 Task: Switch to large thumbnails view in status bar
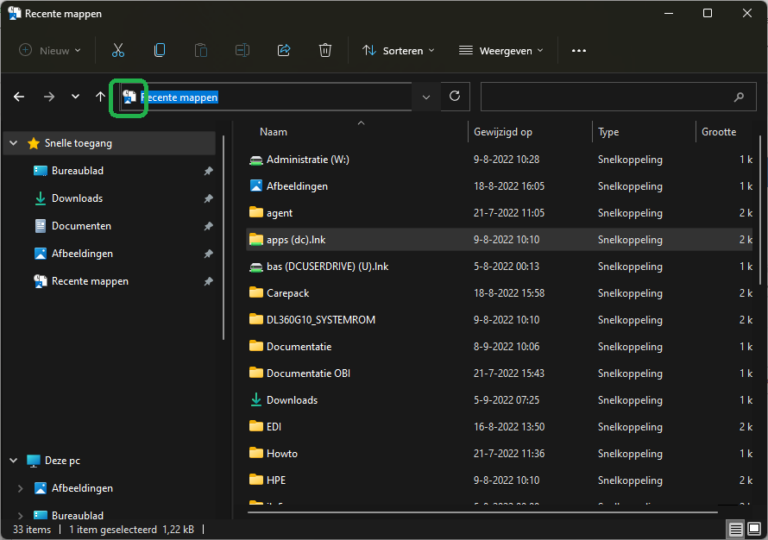tap(755, 528)
